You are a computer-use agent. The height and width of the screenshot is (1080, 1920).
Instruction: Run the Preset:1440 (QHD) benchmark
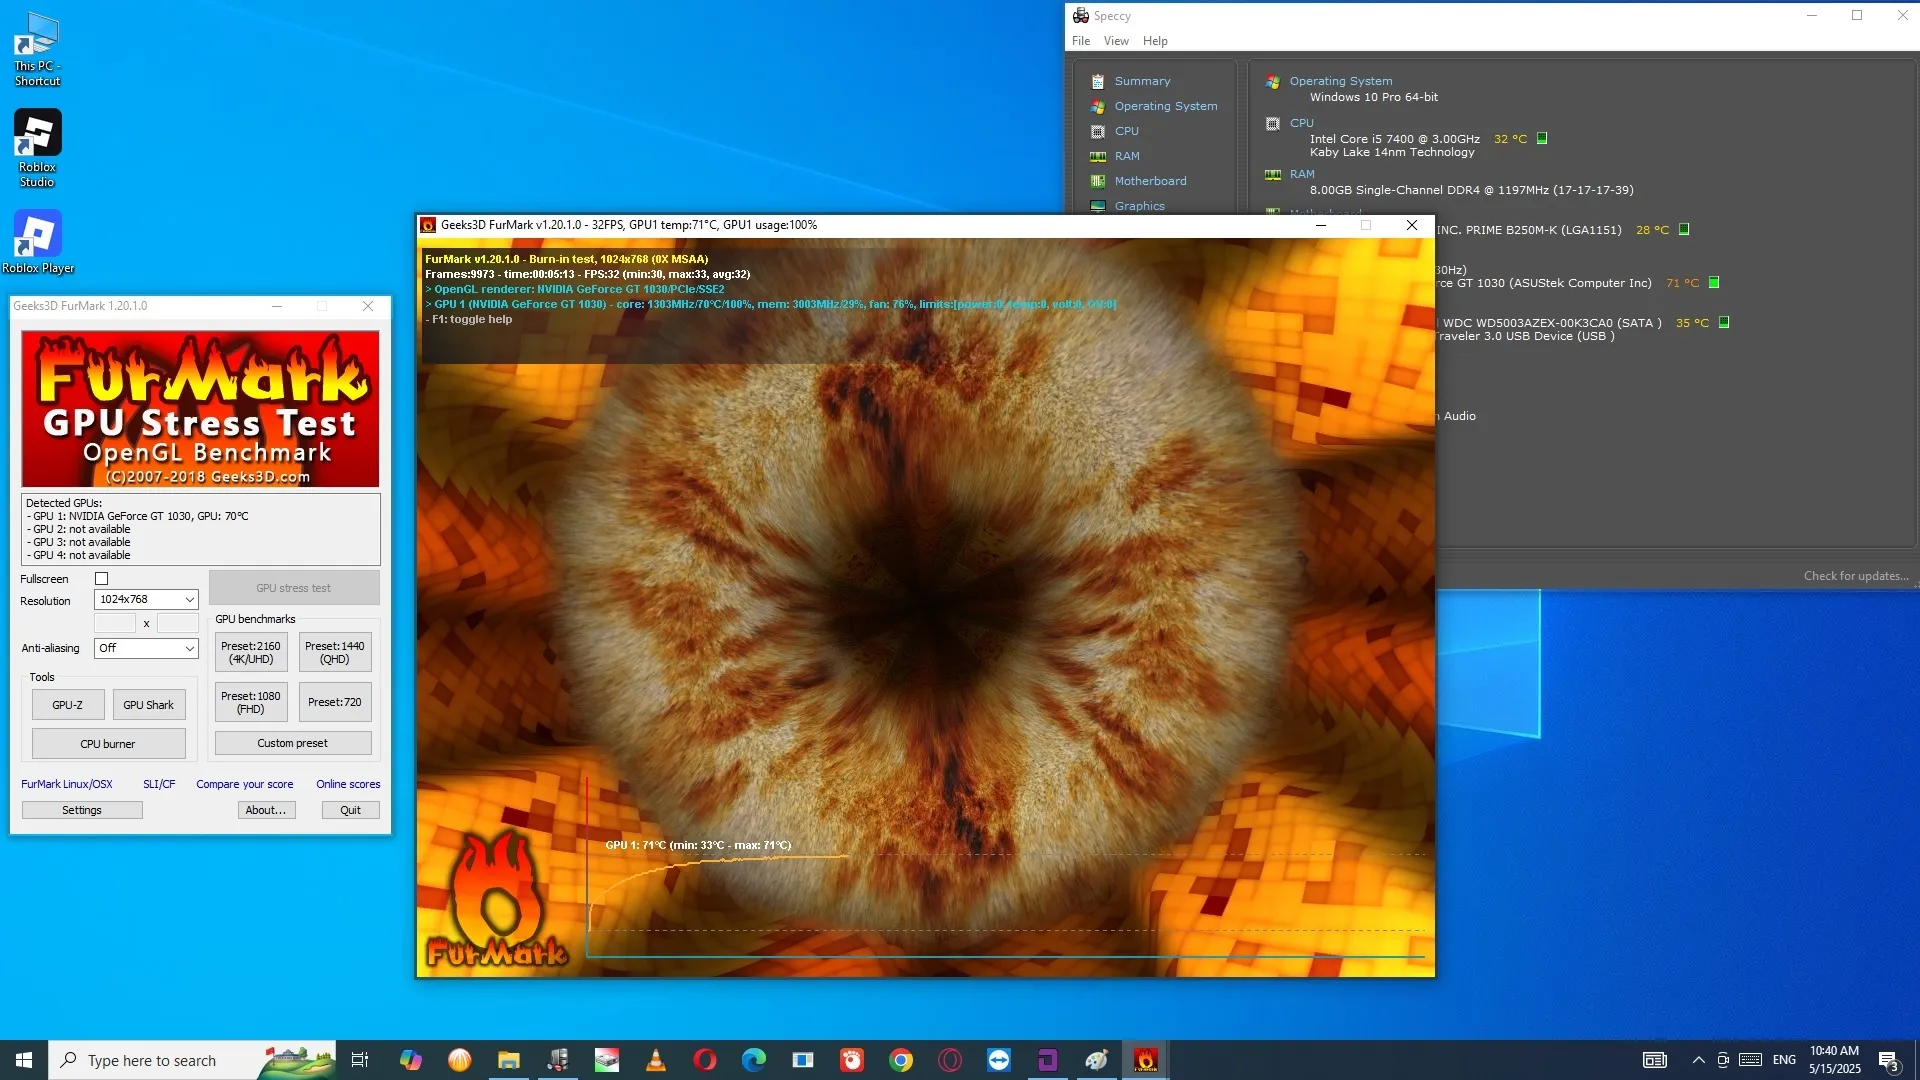pyautogui.click(x=335, y=652)
